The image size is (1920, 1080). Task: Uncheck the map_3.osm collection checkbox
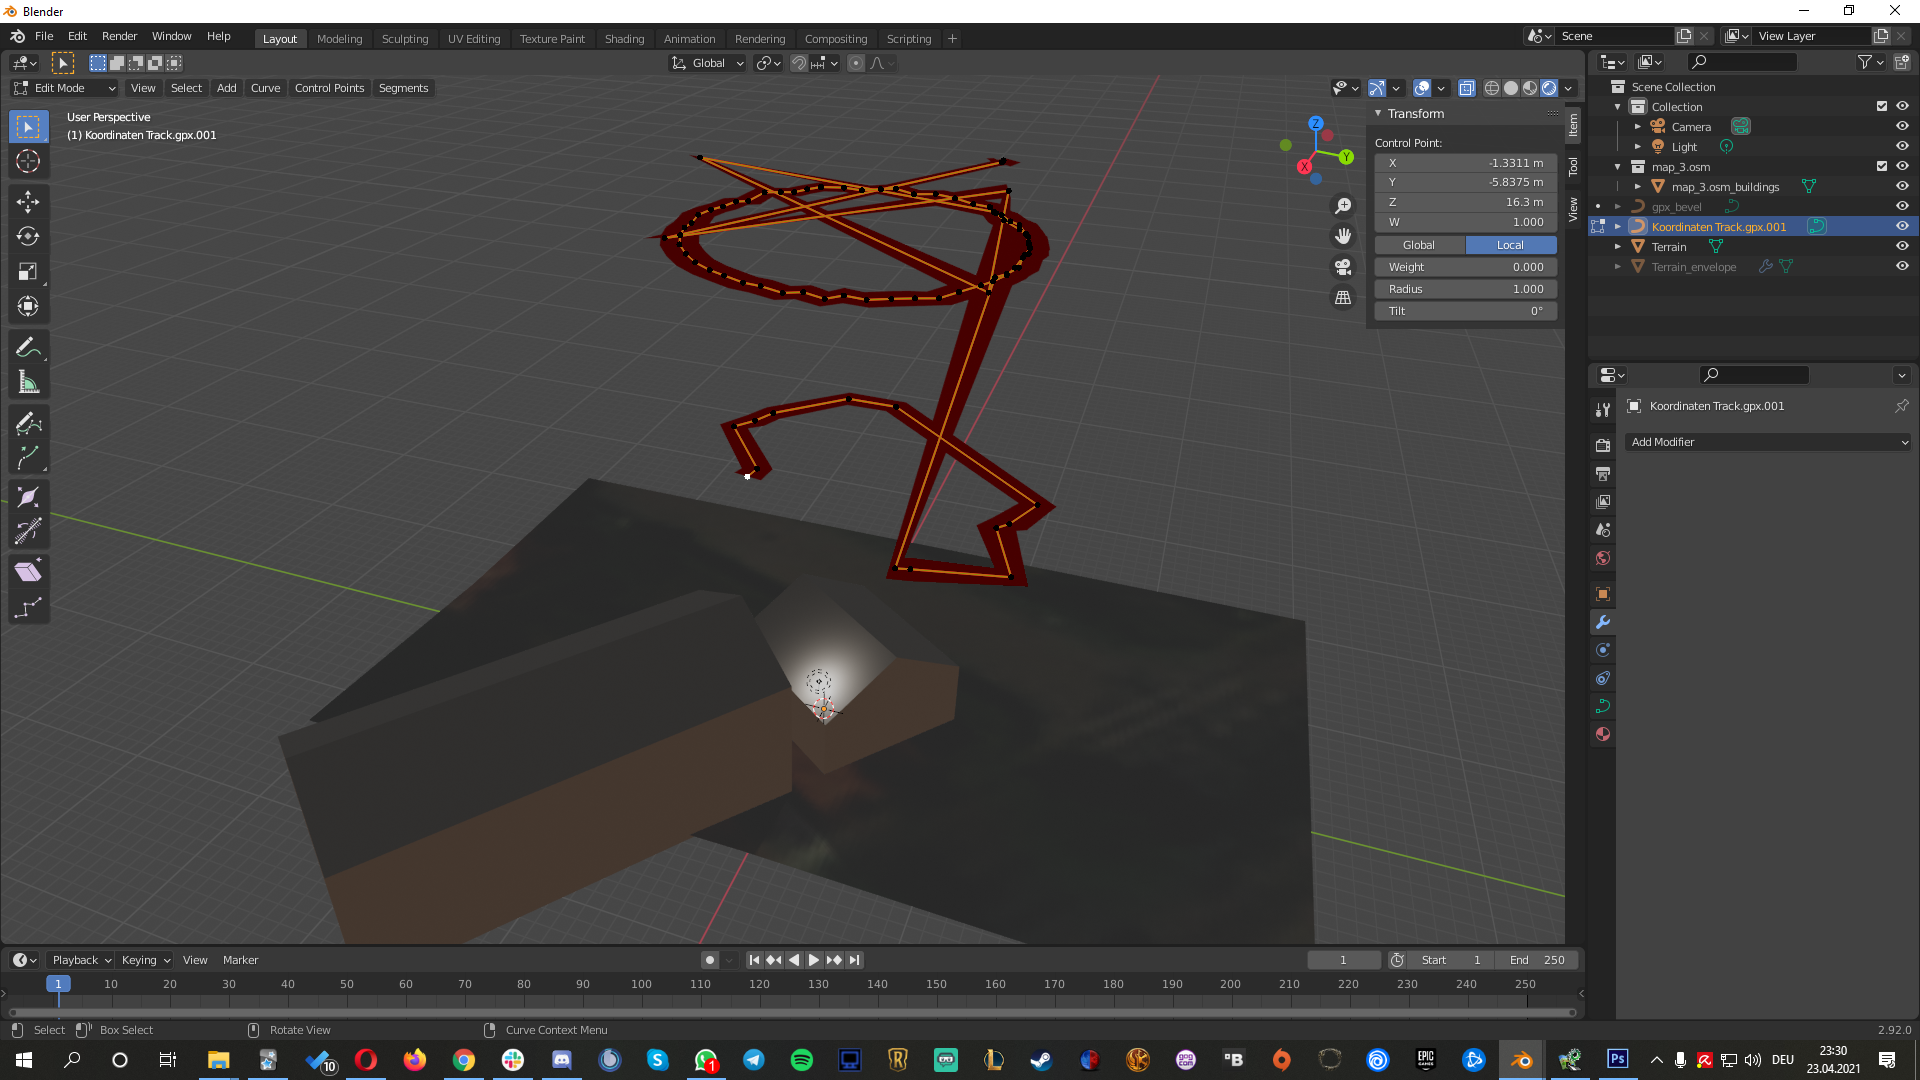pos(1881,166)
